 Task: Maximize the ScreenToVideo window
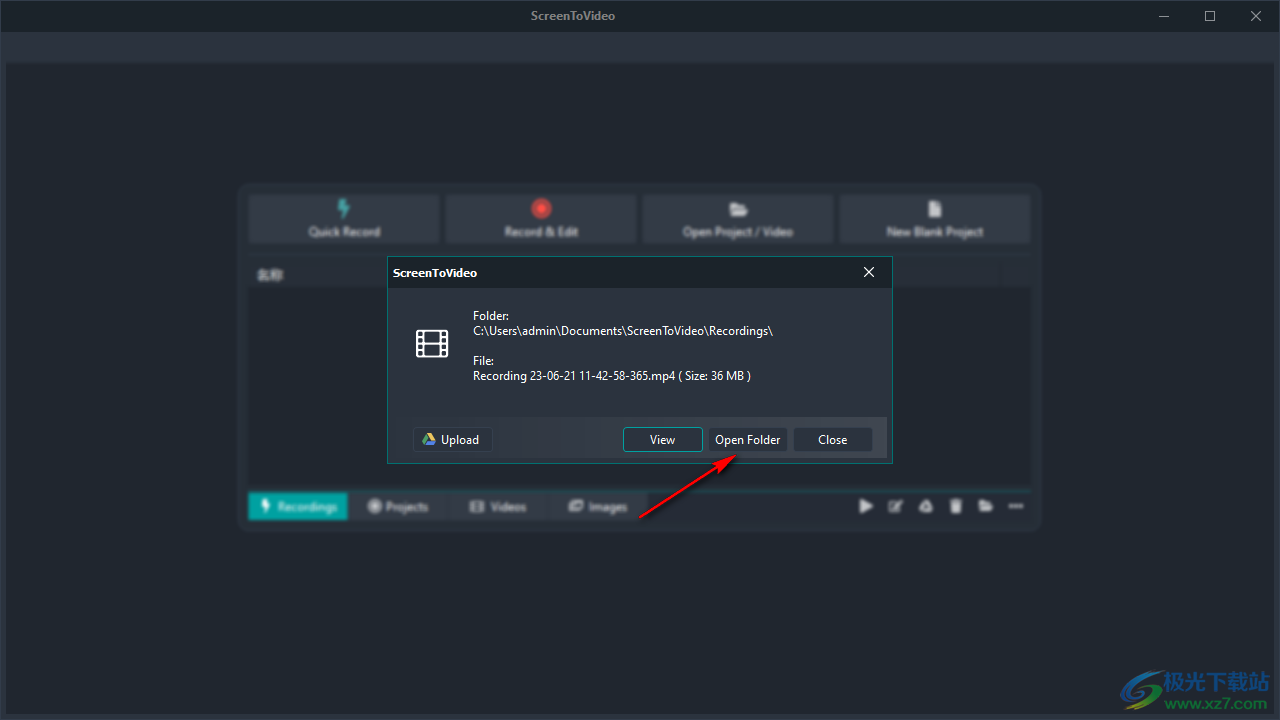click(x=1210, y=16)
